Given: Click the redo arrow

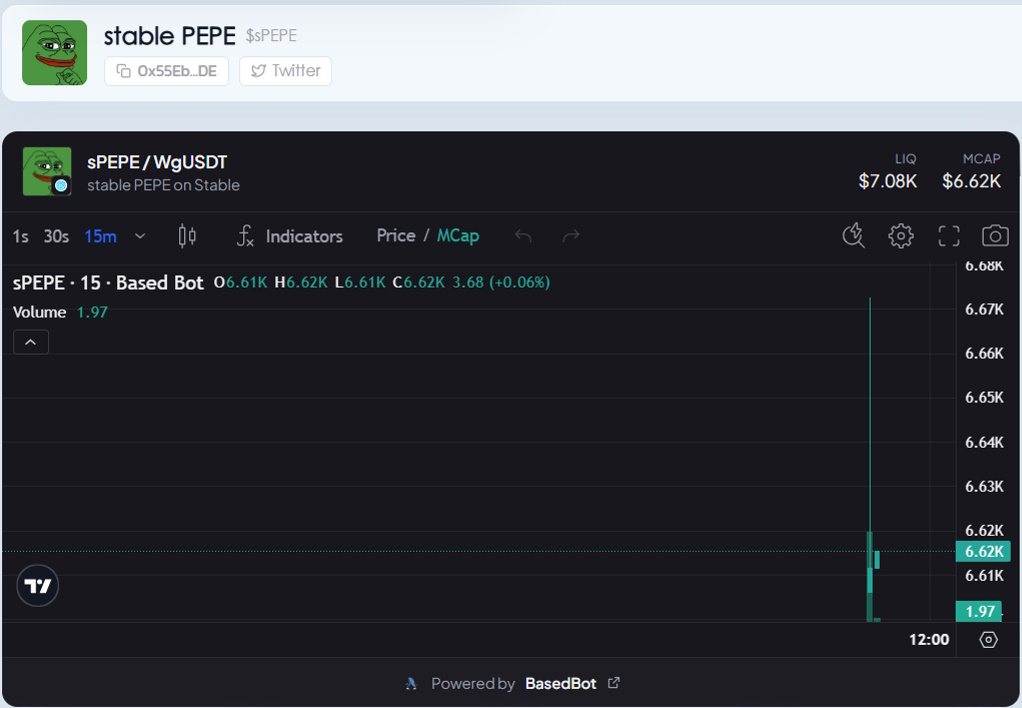Looking at the screenshot, I should pyautogui.click(x=571, y=235).
